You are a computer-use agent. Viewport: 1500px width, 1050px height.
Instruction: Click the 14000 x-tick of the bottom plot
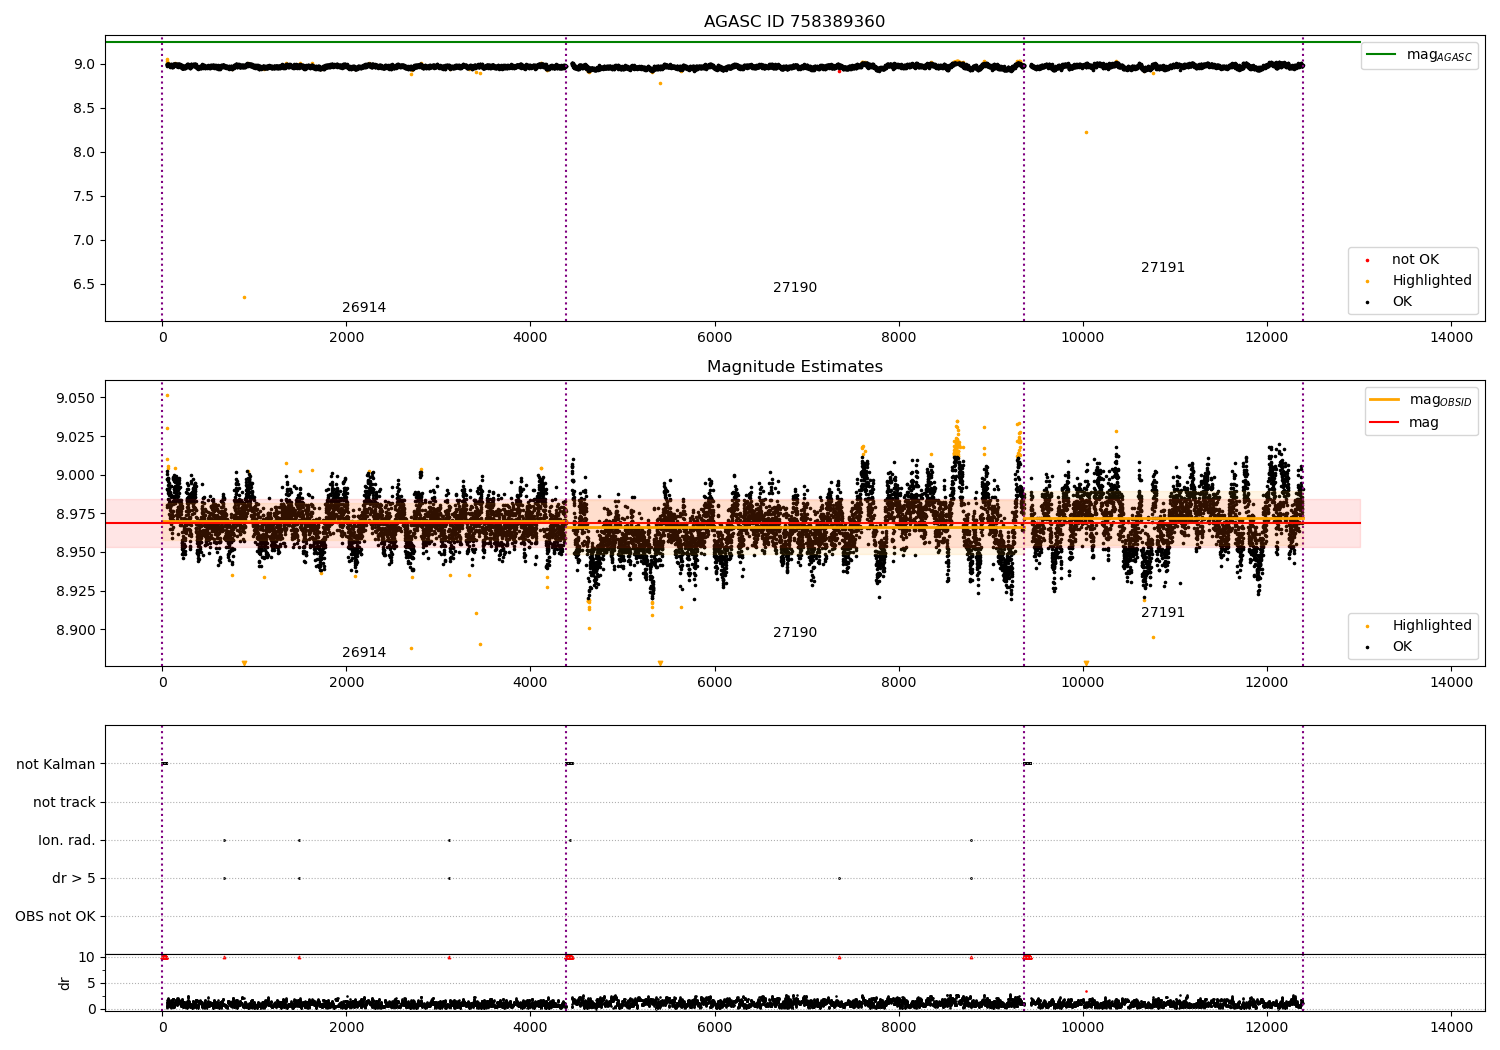point(1451,1027)
